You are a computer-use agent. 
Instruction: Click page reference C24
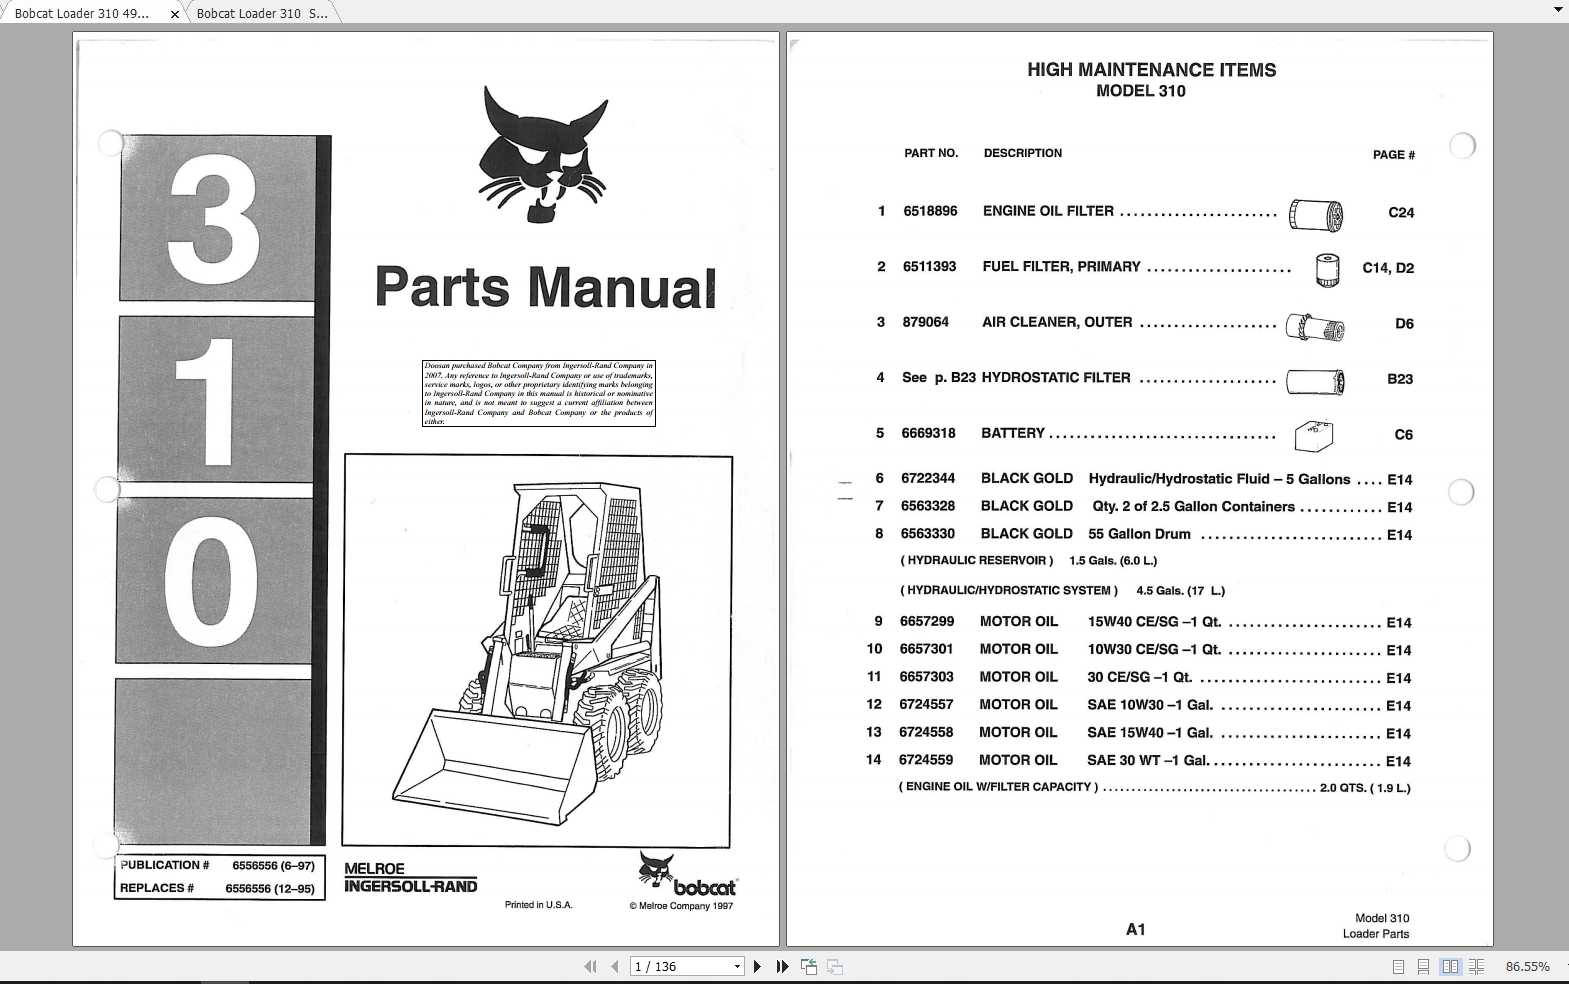(x=1401, y=213)
